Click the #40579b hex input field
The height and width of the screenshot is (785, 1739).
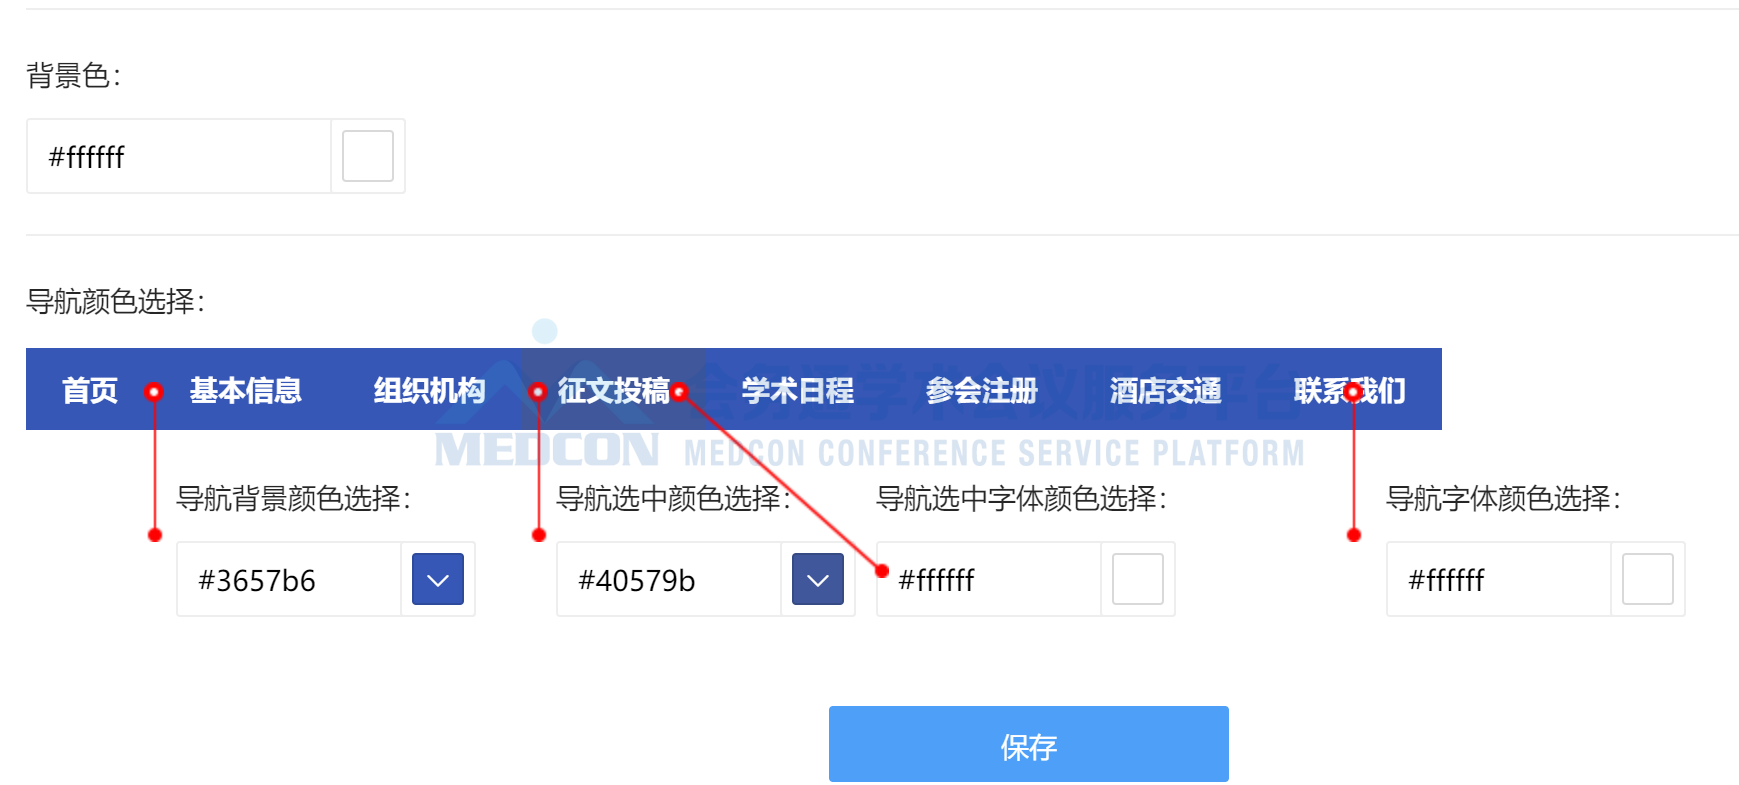coord(669,579)
